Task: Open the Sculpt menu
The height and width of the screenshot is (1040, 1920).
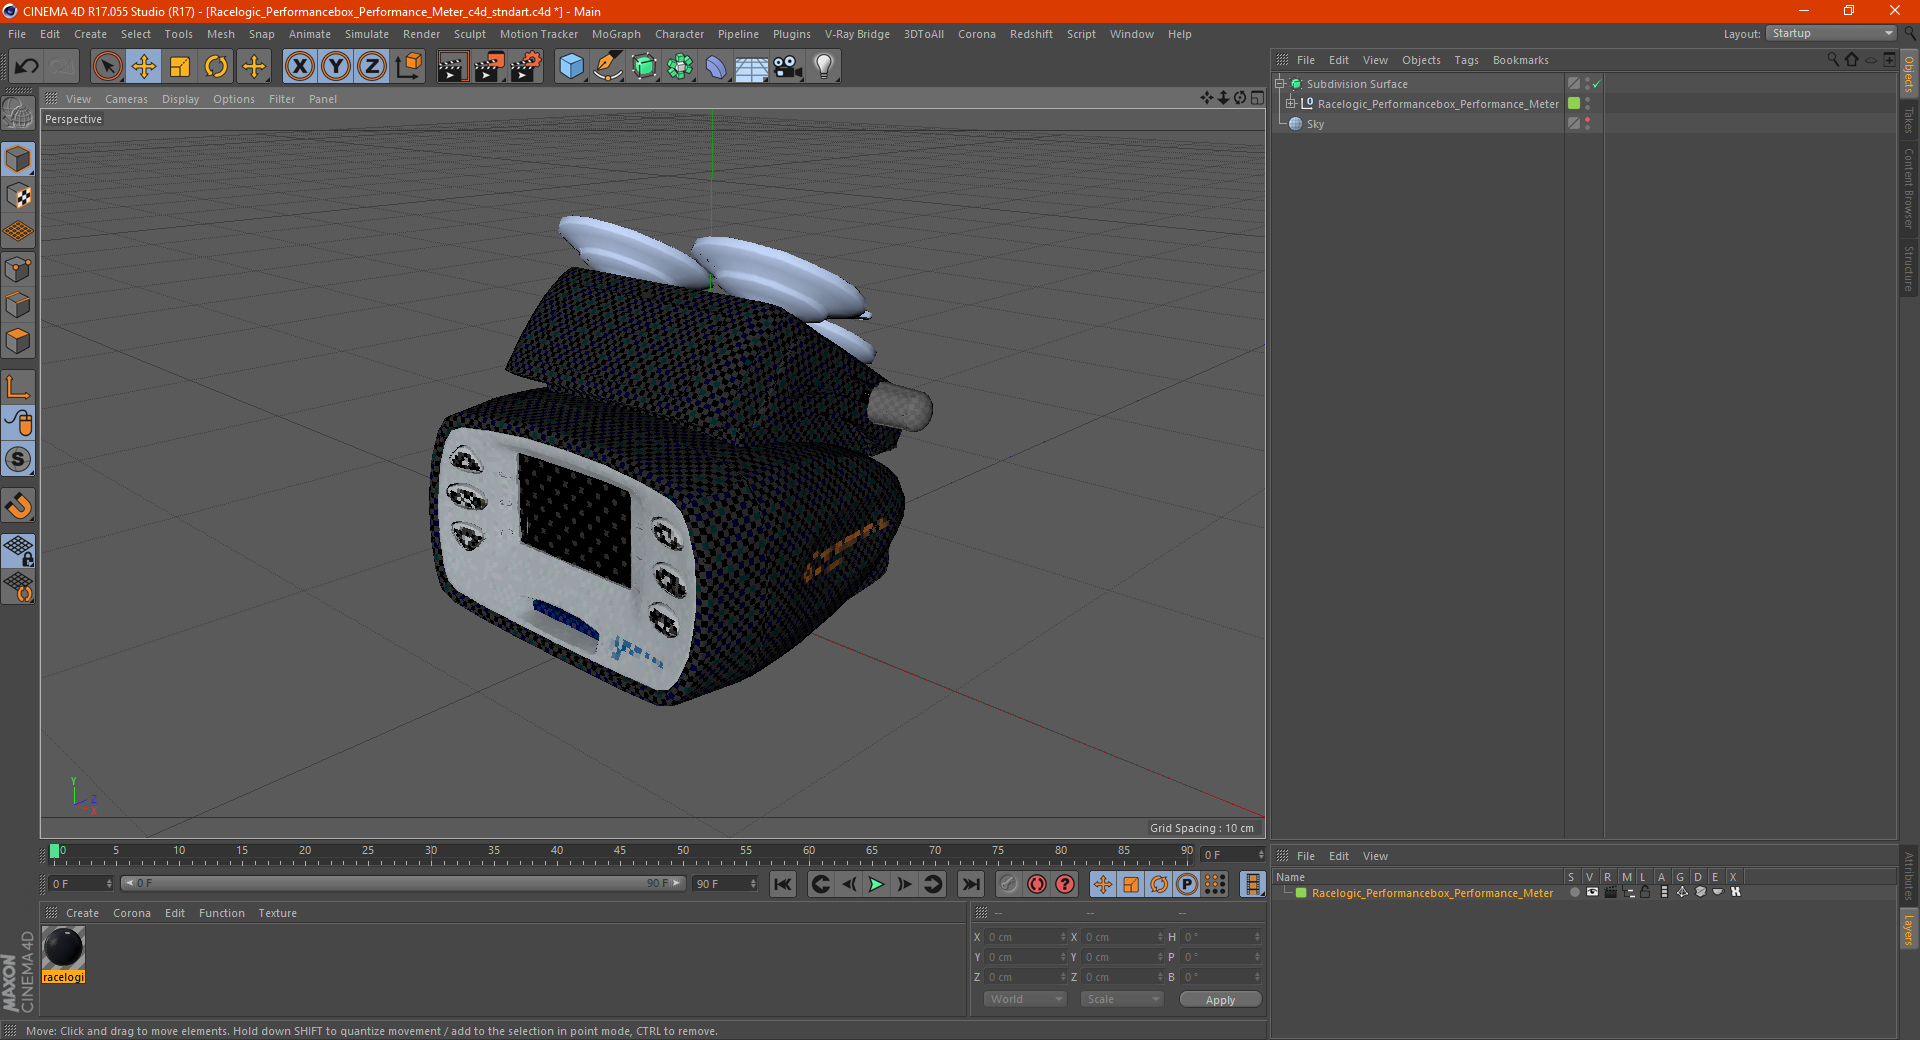Action: 469,34
